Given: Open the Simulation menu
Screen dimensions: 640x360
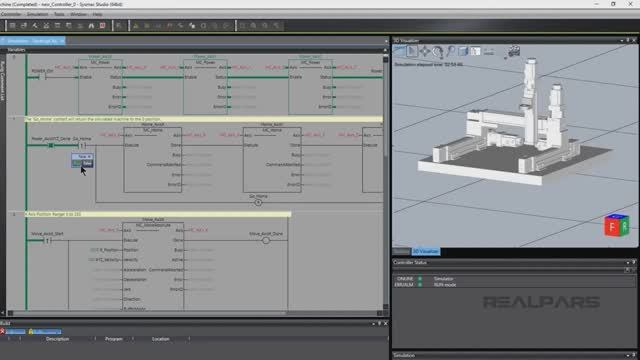Looking at the screenshot, I should pos(38,14).
